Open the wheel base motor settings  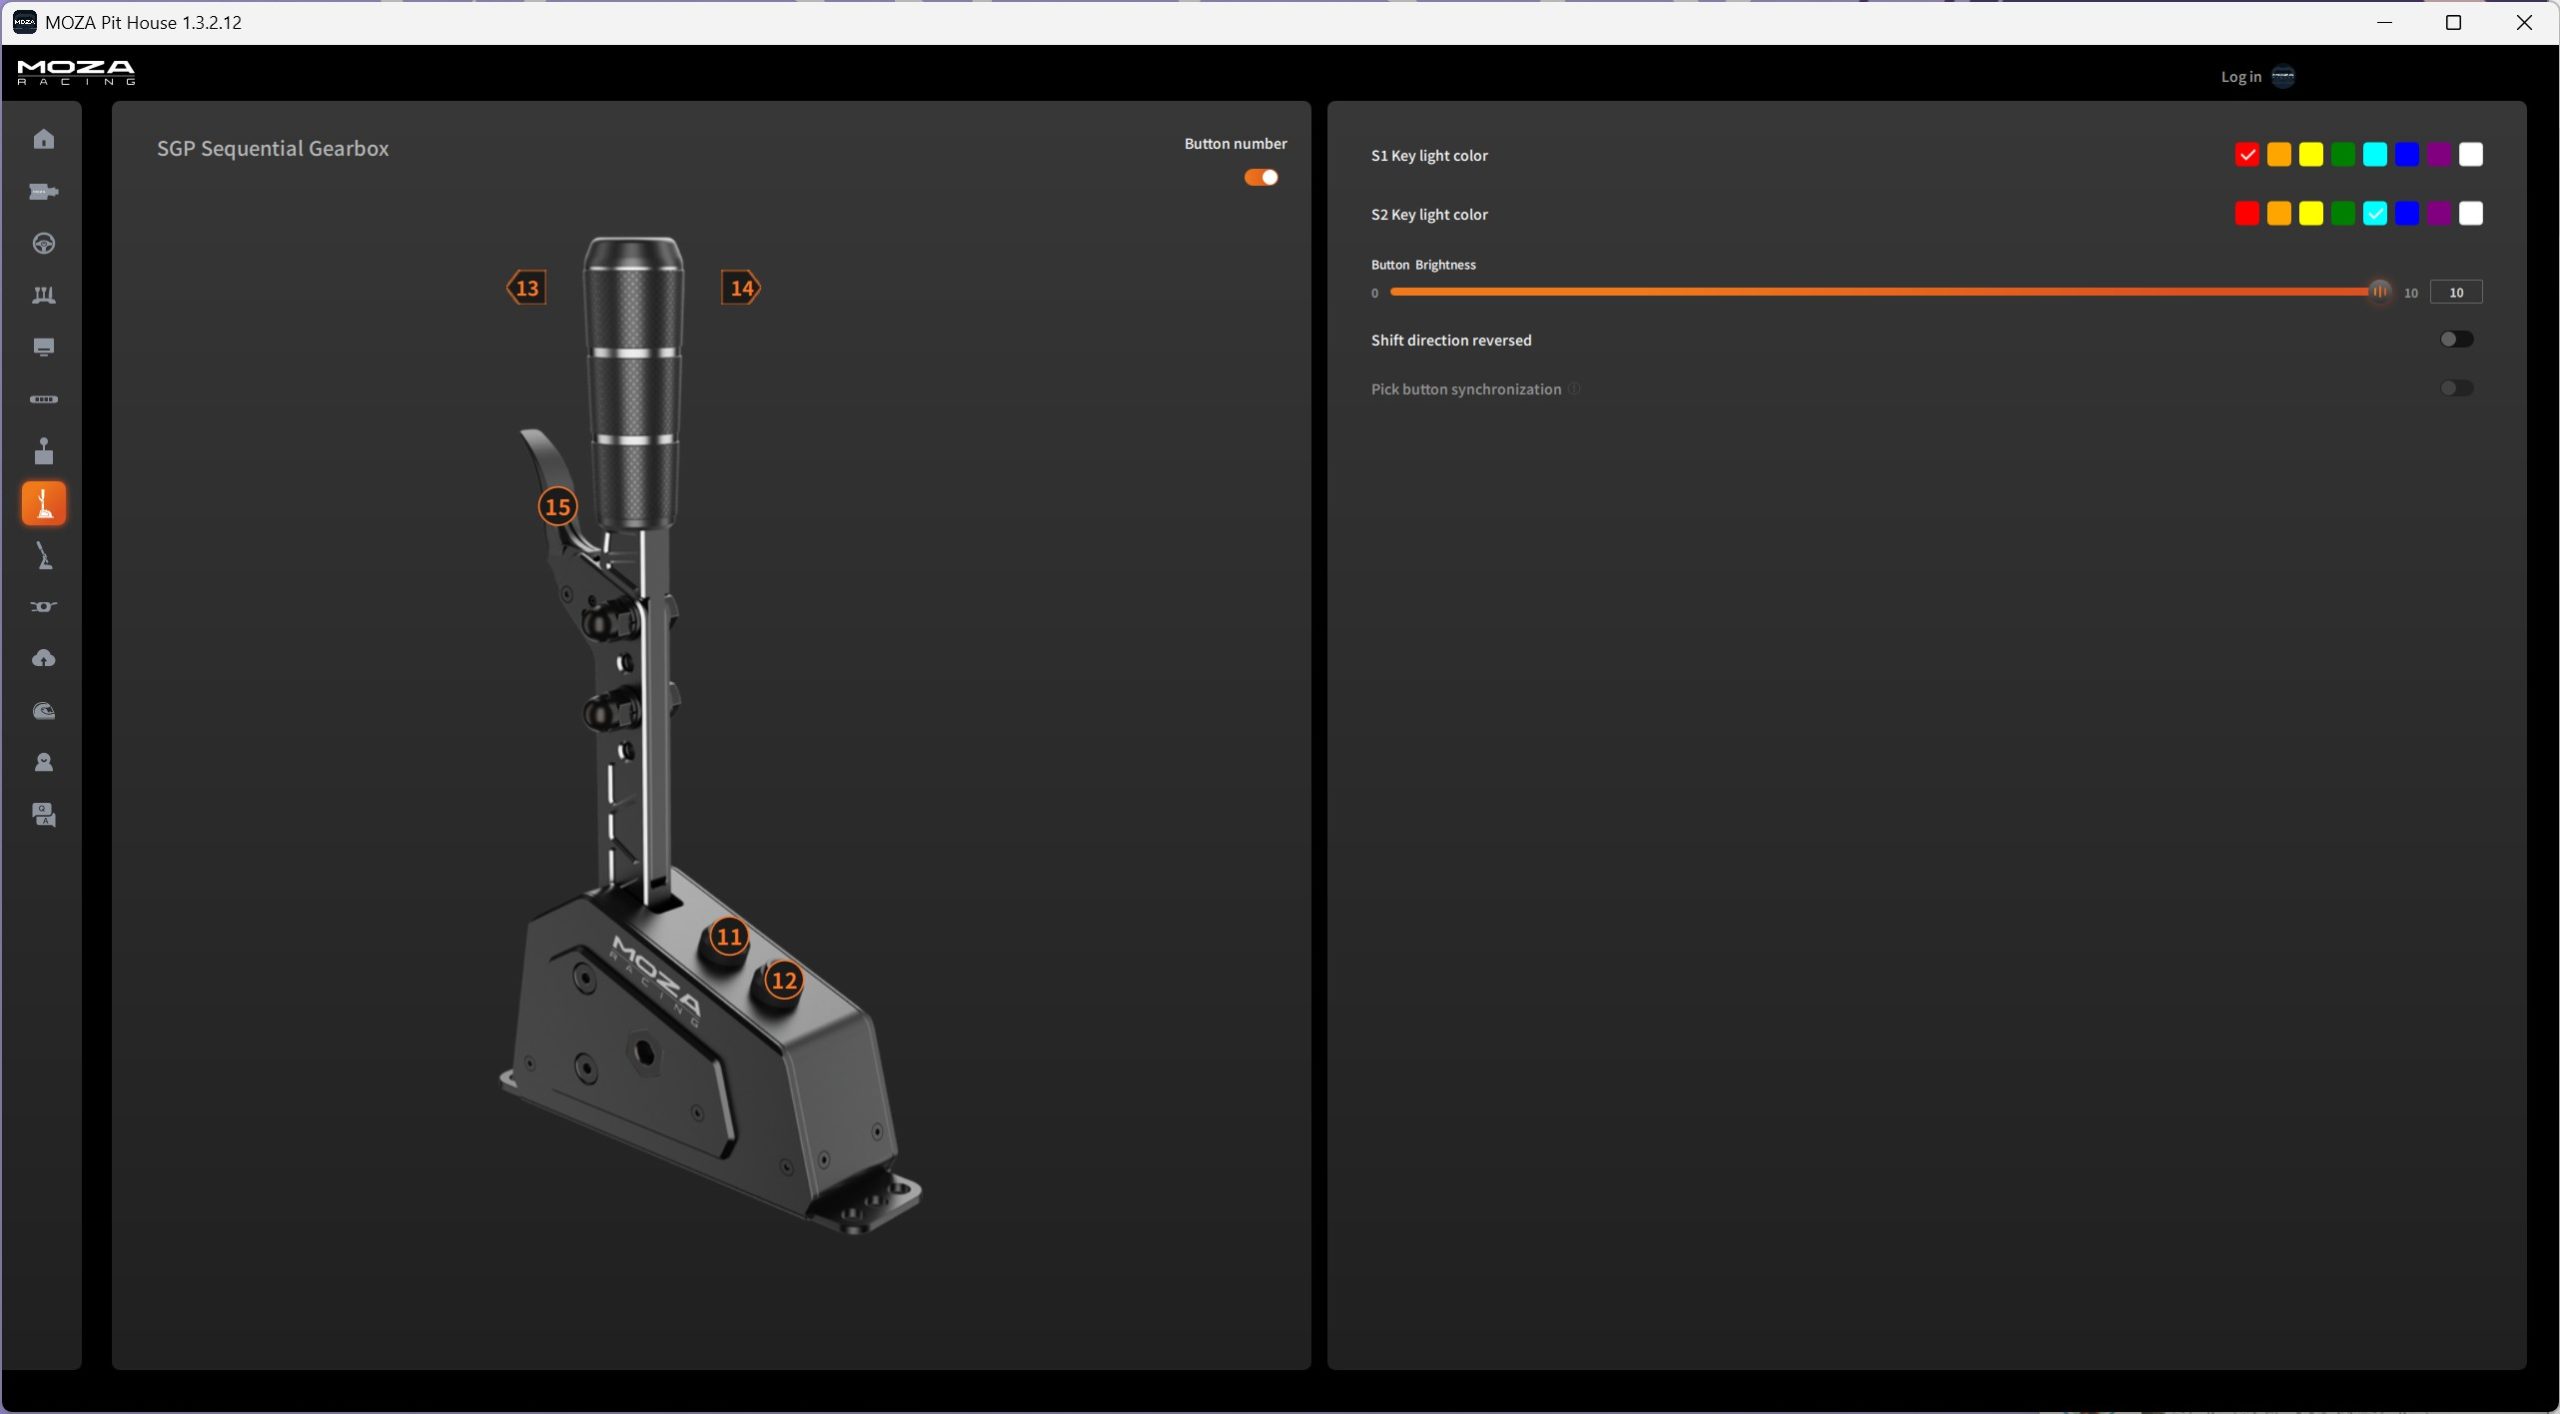[44, 191]
